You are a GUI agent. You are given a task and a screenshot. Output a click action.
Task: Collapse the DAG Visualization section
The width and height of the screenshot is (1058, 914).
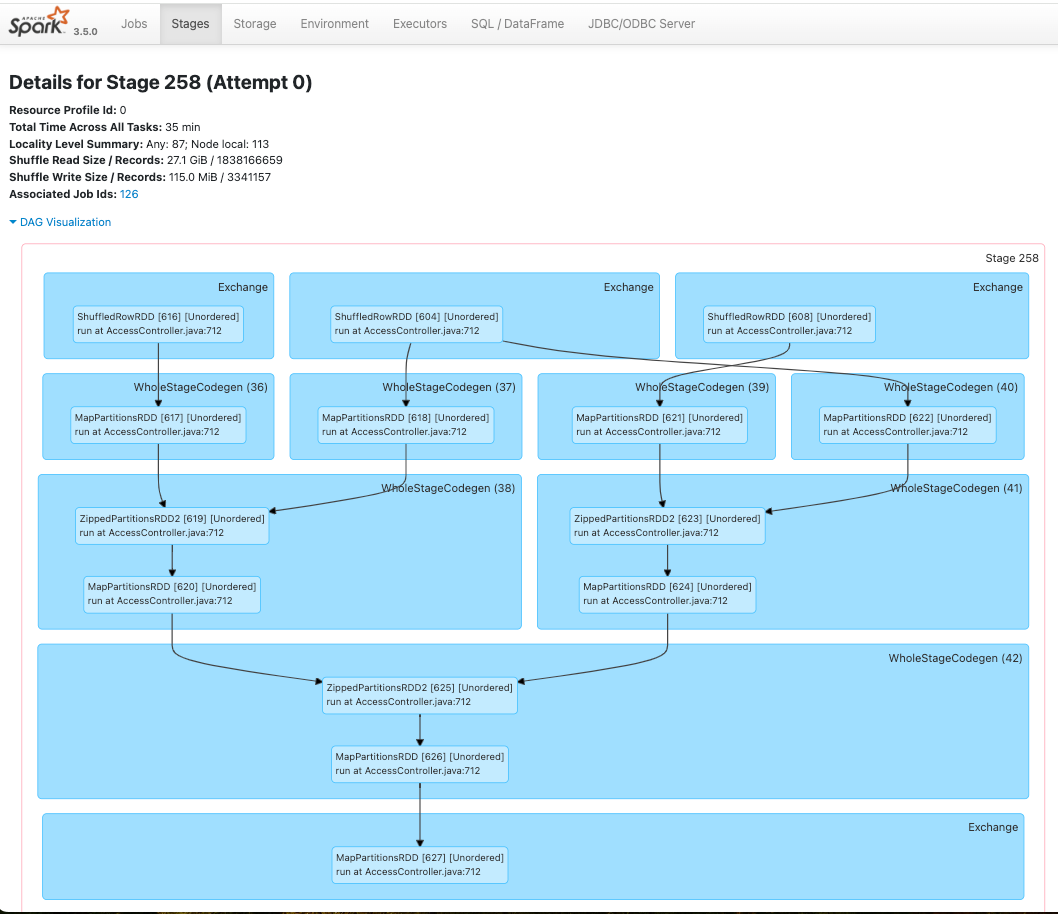click(64, 222)
